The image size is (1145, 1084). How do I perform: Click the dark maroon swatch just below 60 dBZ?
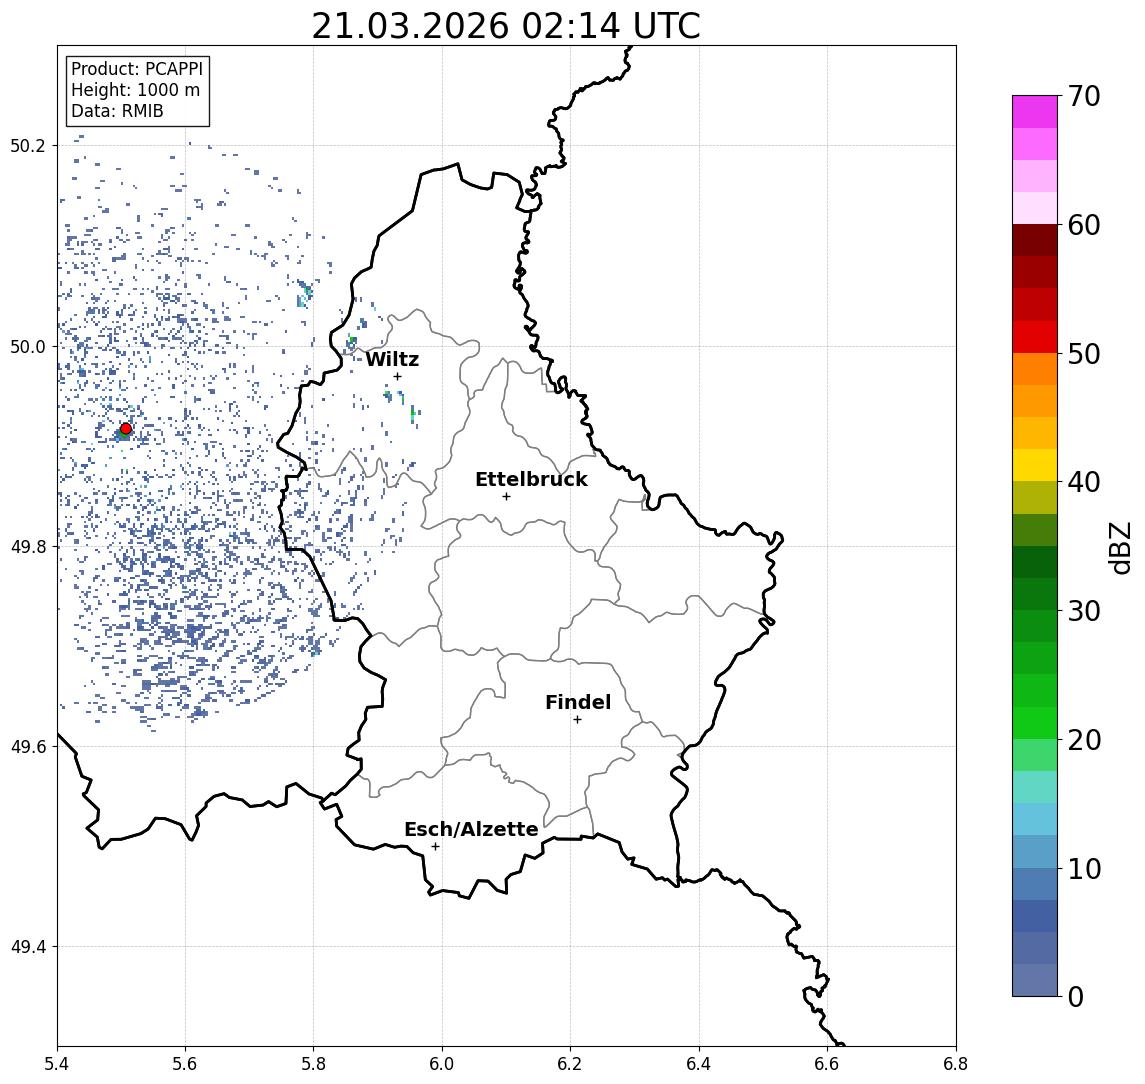[x=1035, y=240]
